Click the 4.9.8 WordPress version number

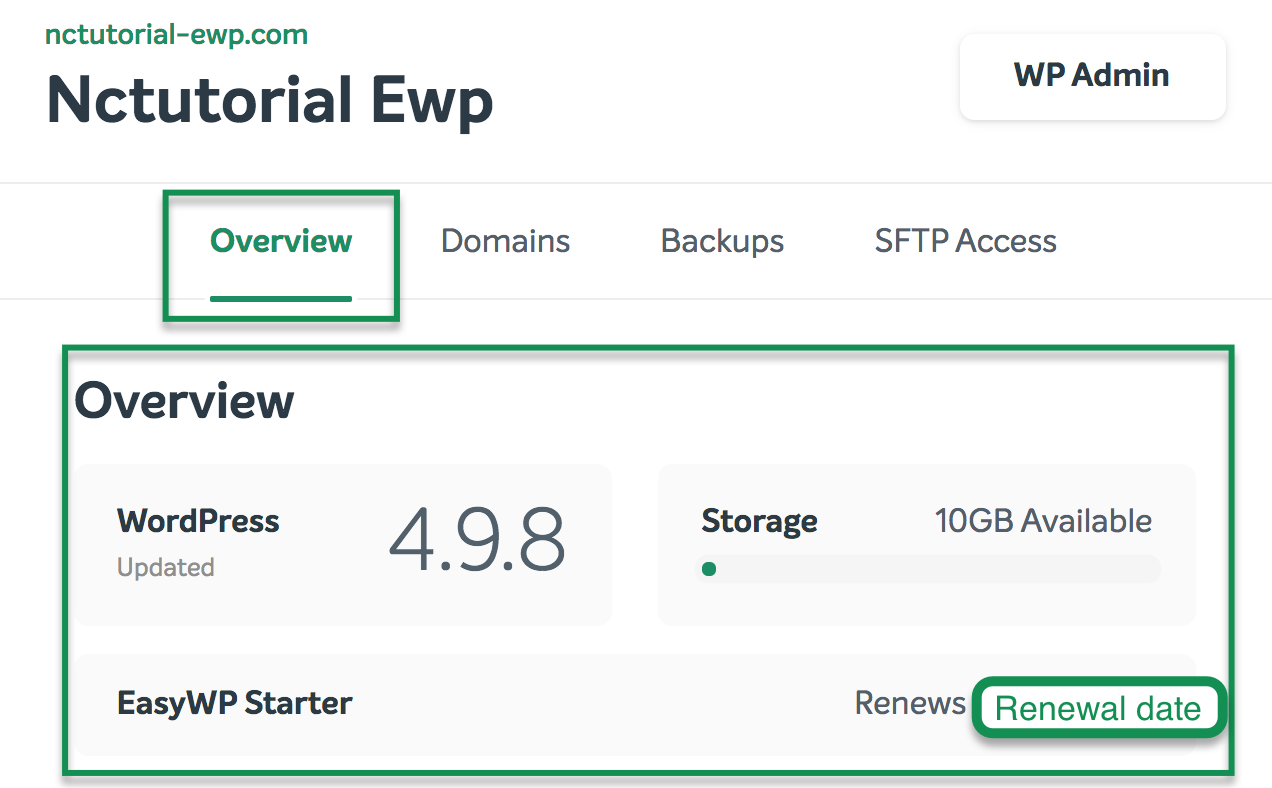(477, 540)
